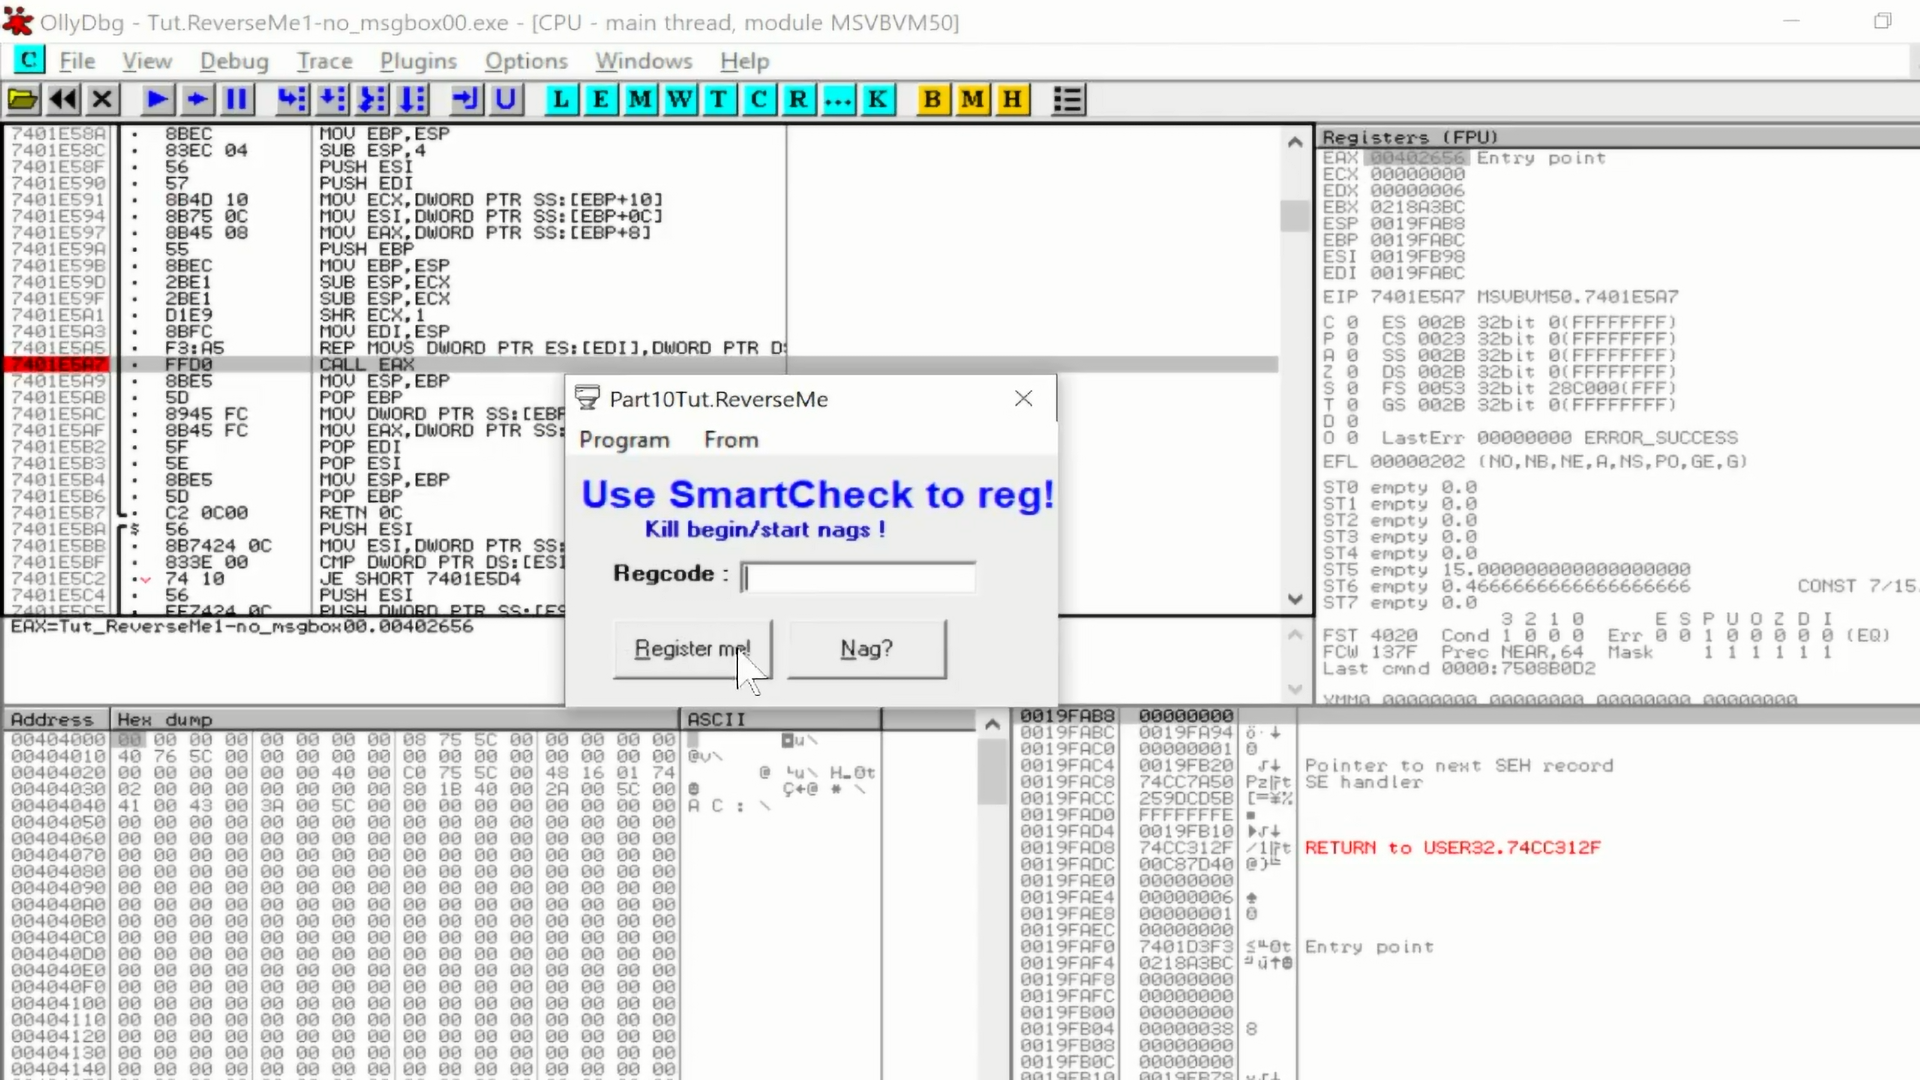
Task: Select stack address 0019FAB8
Action: [1066, 716]
